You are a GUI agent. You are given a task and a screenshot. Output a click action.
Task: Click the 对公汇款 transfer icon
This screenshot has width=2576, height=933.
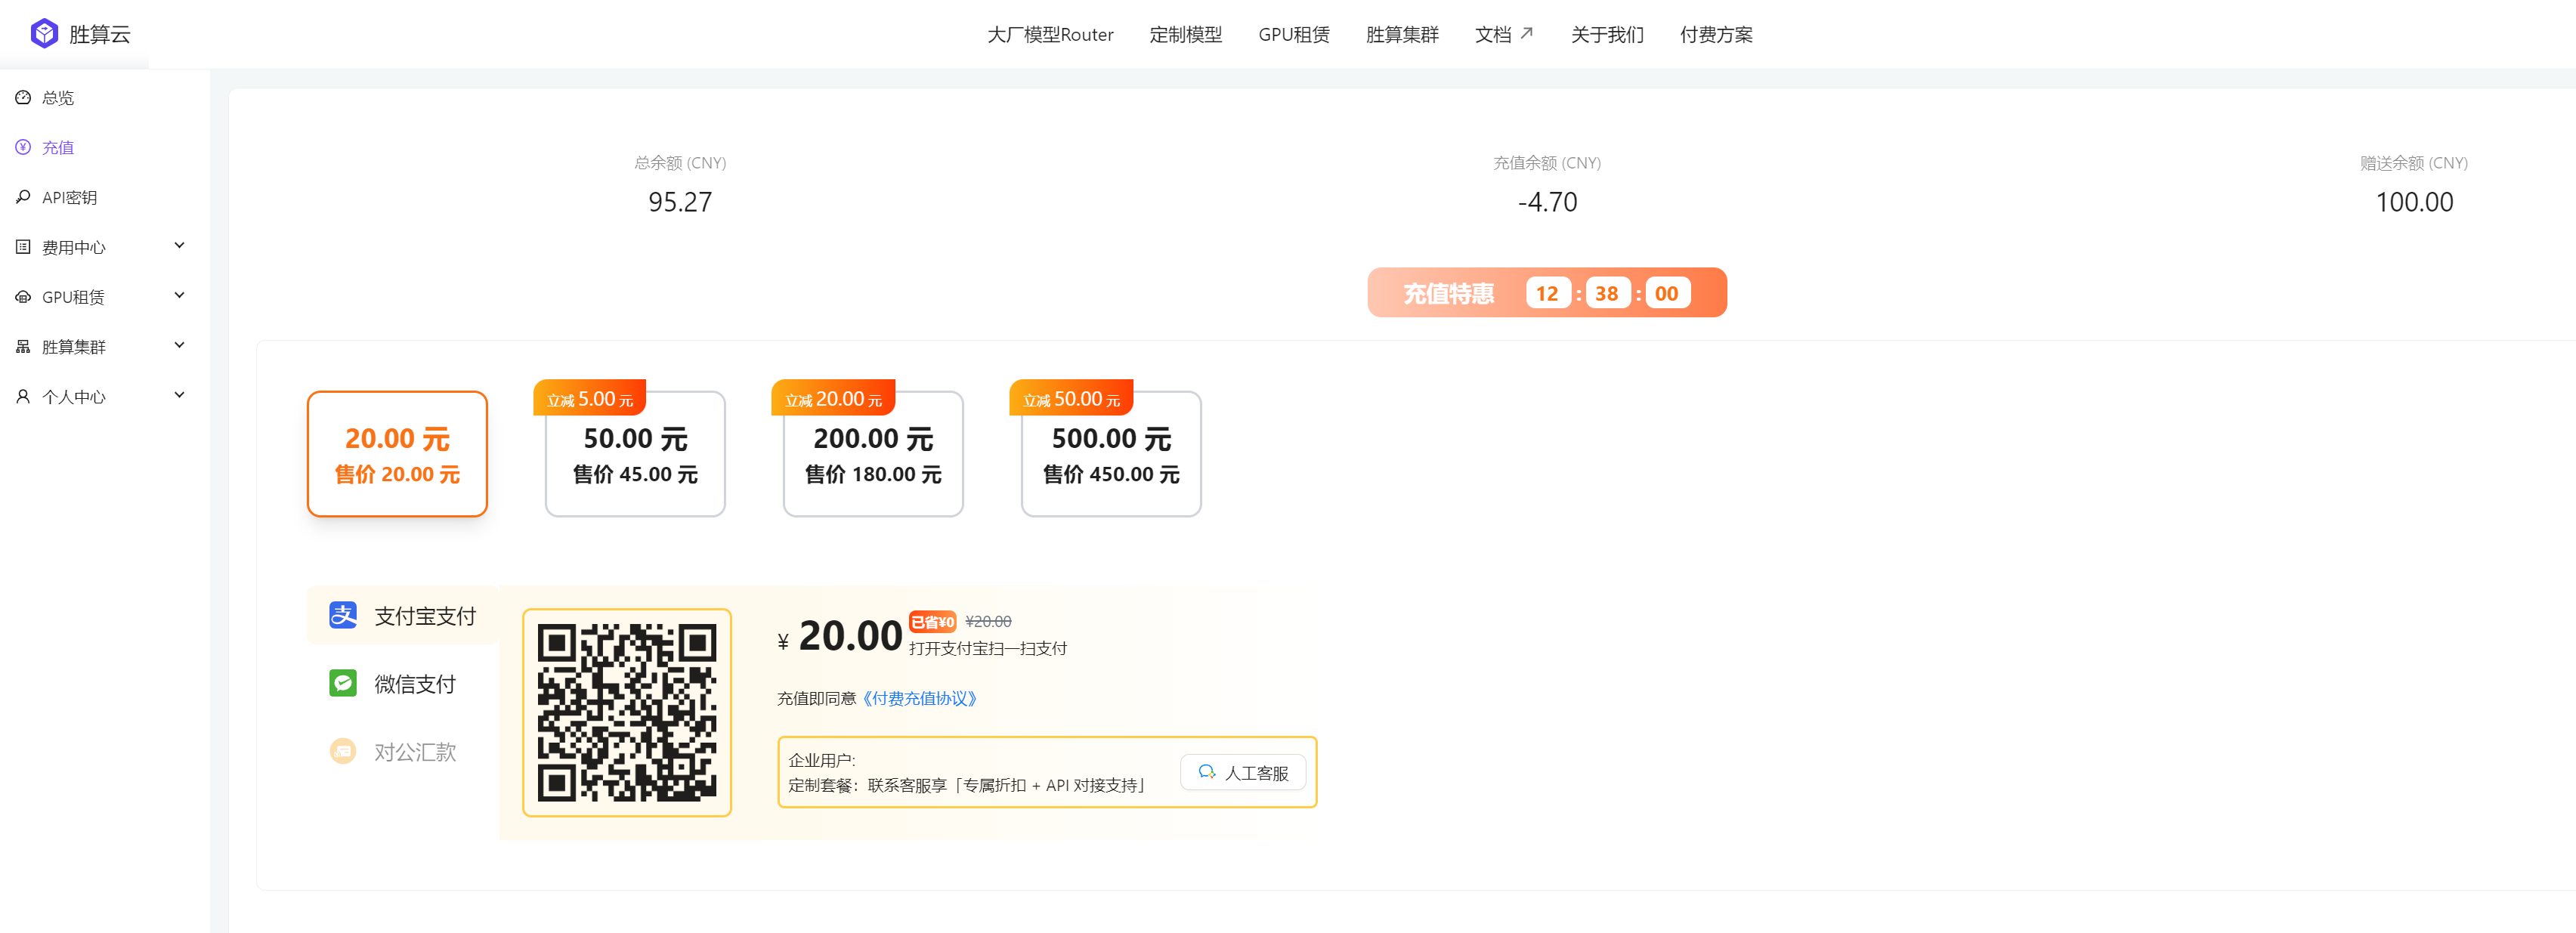pyautogui.click(x=343, y=751)
